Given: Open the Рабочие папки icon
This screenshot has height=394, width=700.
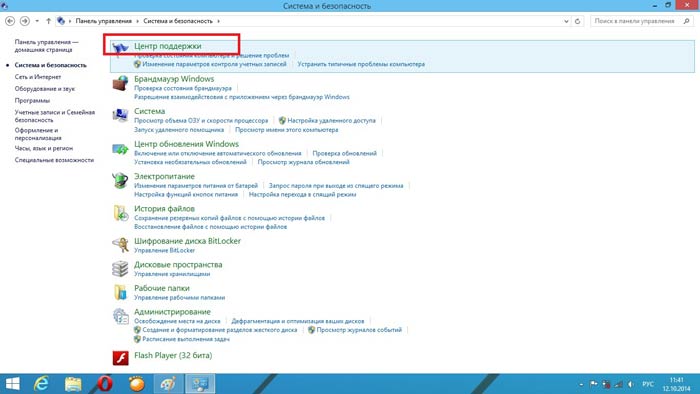Looking at the screenshot, I should point(120,292).
